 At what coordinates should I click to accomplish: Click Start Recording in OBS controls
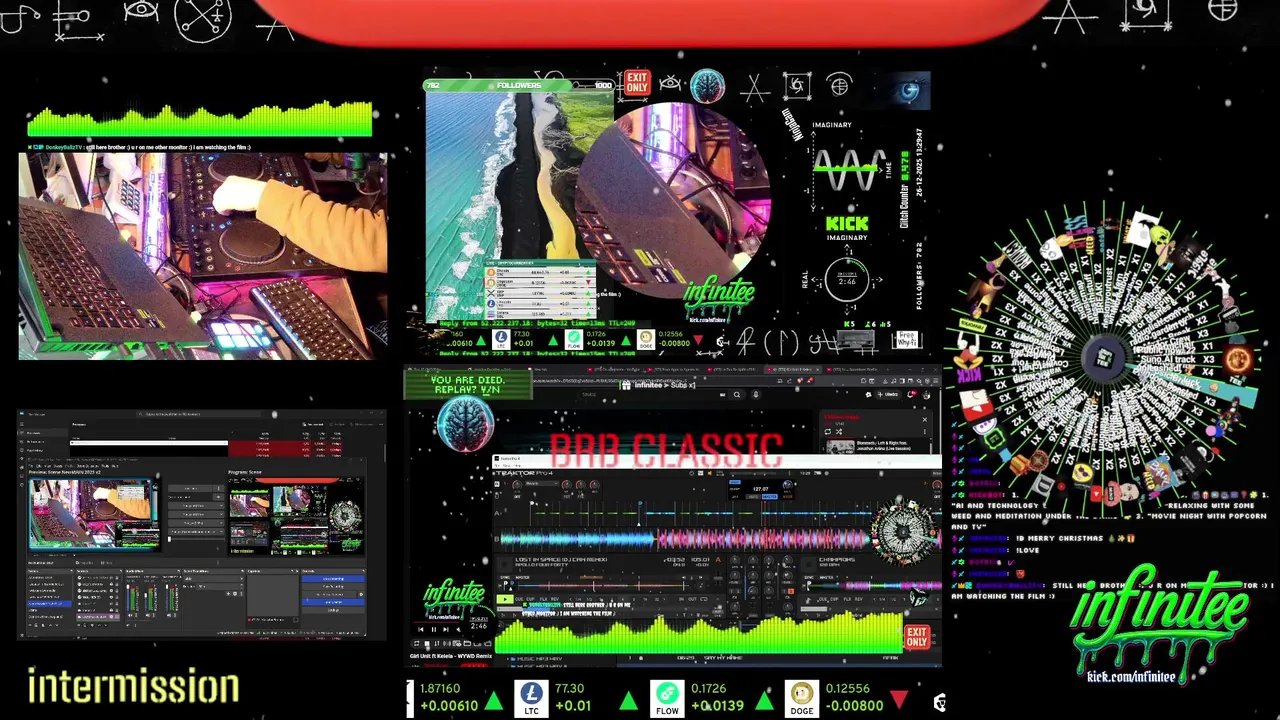[333, 587]
